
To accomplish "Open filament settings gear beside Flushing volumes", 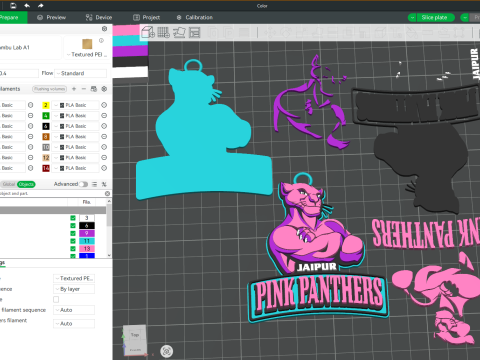I will point(104,89).
